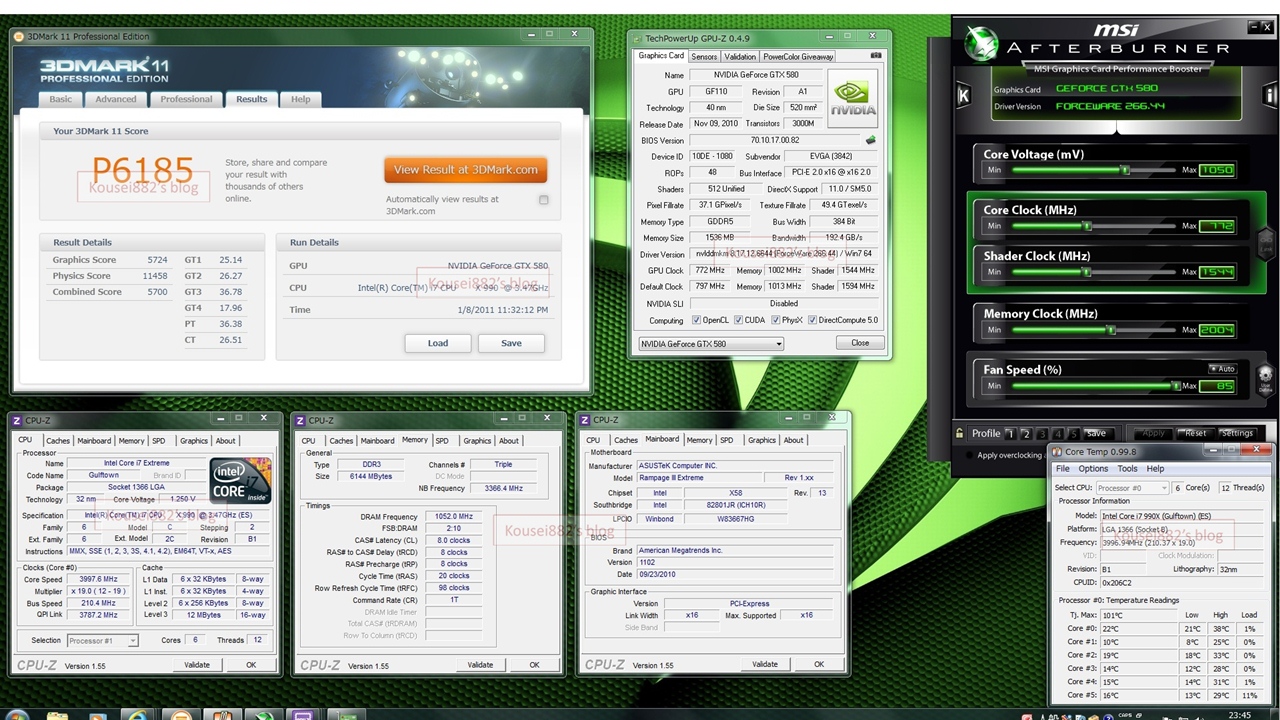Click the NVIDIA logo in GPU-Z
The height and width of the screenshot is (720, 1280).
[x=852, y=98]
